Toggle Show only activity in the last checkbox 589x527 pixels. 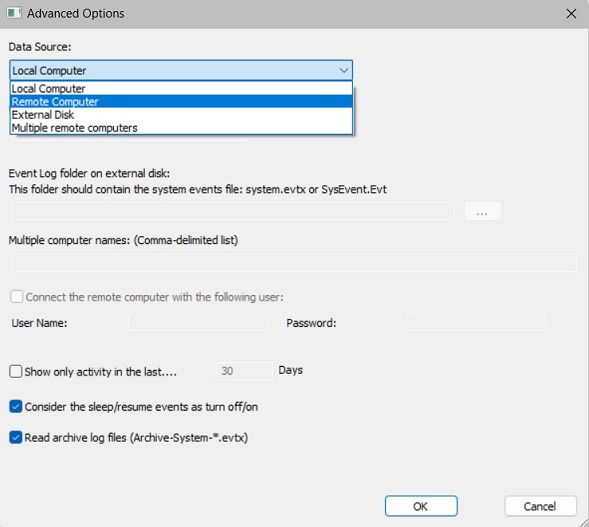16,371
